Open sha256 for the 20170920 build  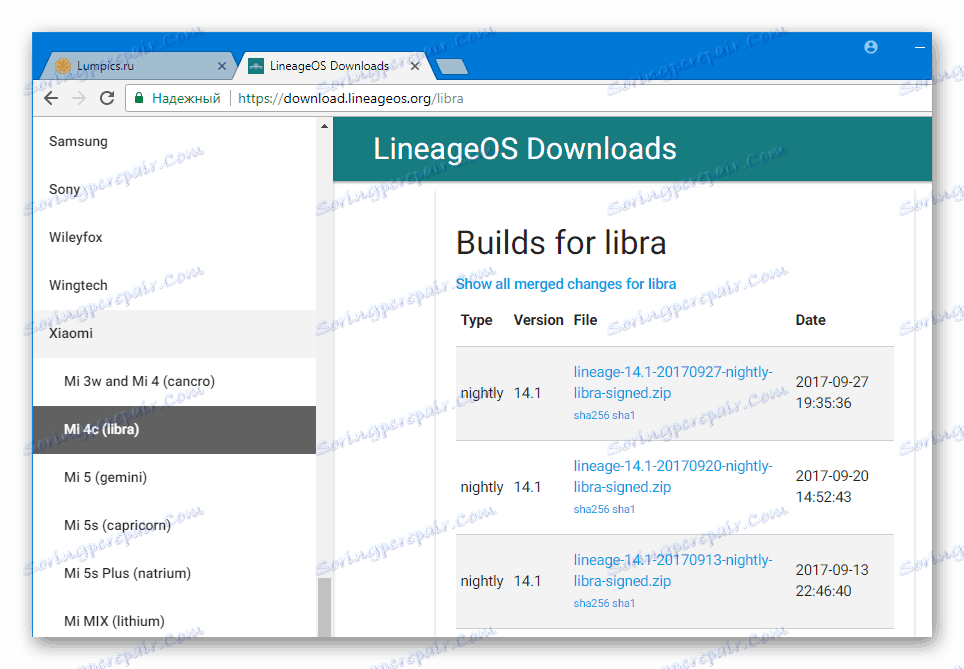point(591,510)
